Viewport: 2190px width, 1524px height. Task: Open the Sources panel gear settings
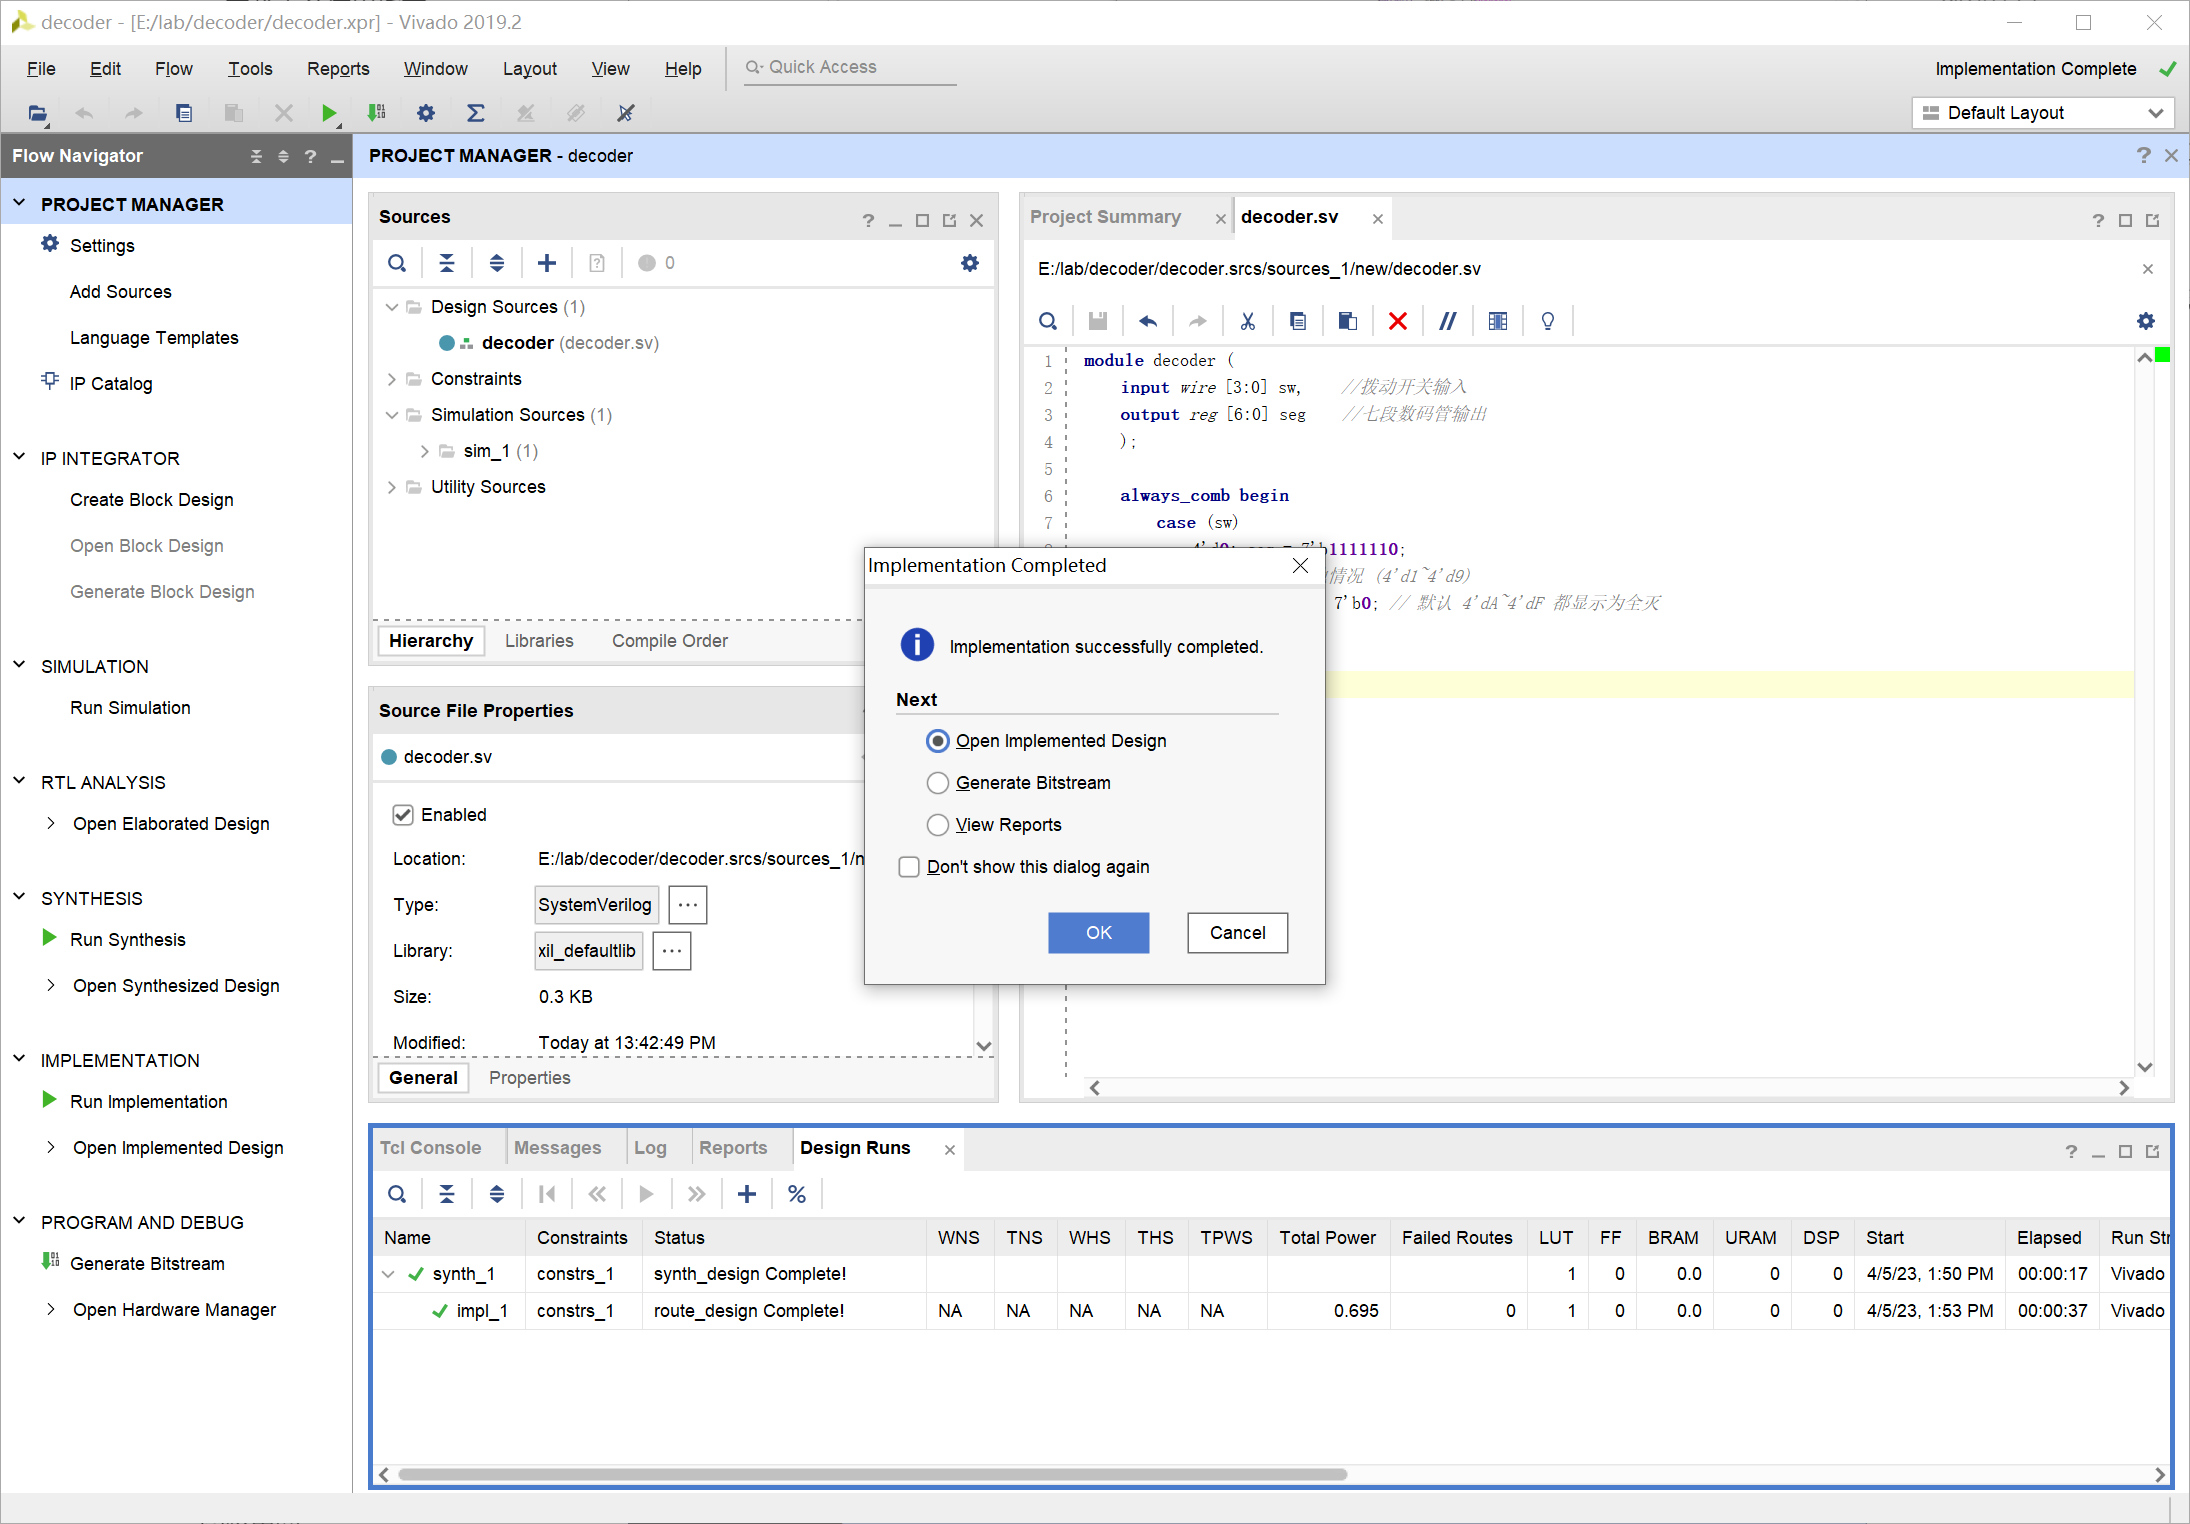point(969,263)
